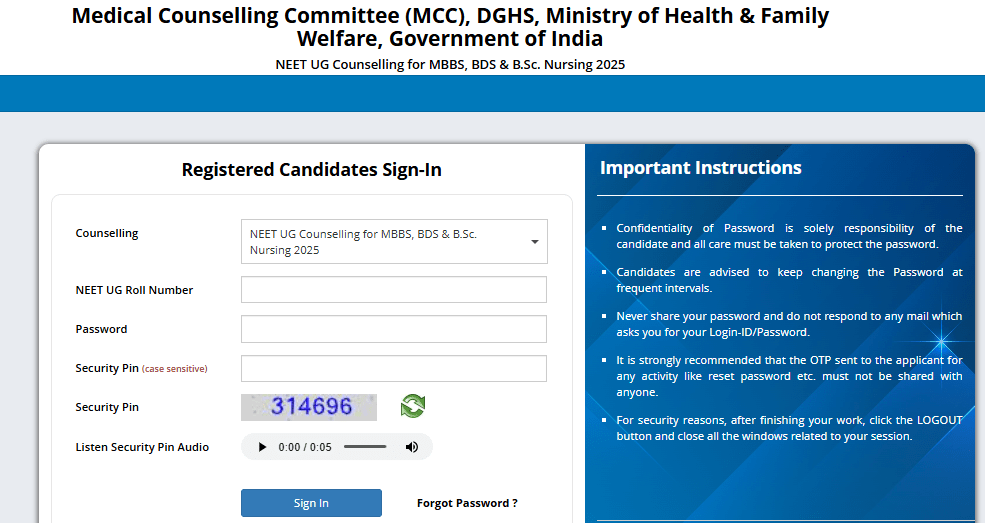Viewport: 985px width, 523px height.
Task: Click the Registered Candidates Sign-In heading
Action: coord(311,170)
